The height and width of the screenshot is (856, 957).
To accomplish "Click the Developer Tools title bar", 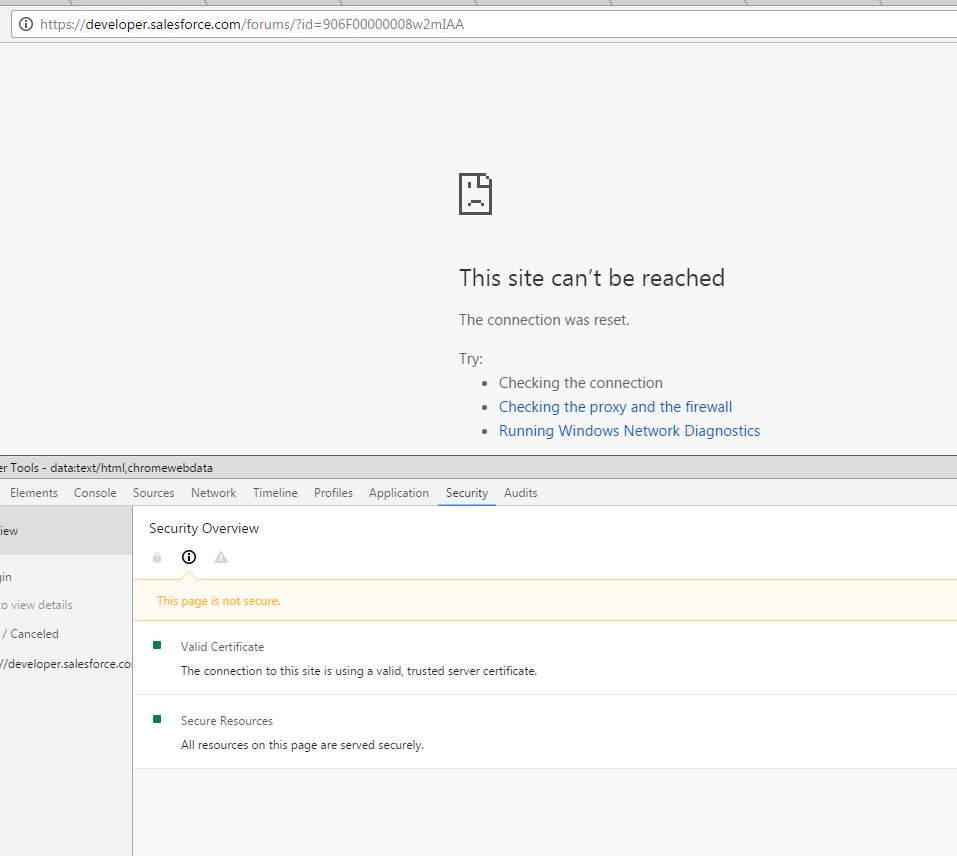I will tap(478, 467).
